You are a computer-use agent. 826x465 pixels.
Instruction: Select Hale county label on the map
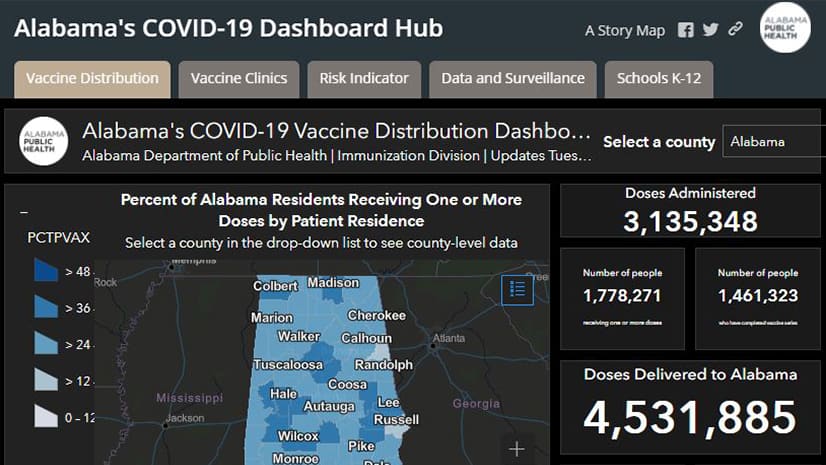click(283, 394)
